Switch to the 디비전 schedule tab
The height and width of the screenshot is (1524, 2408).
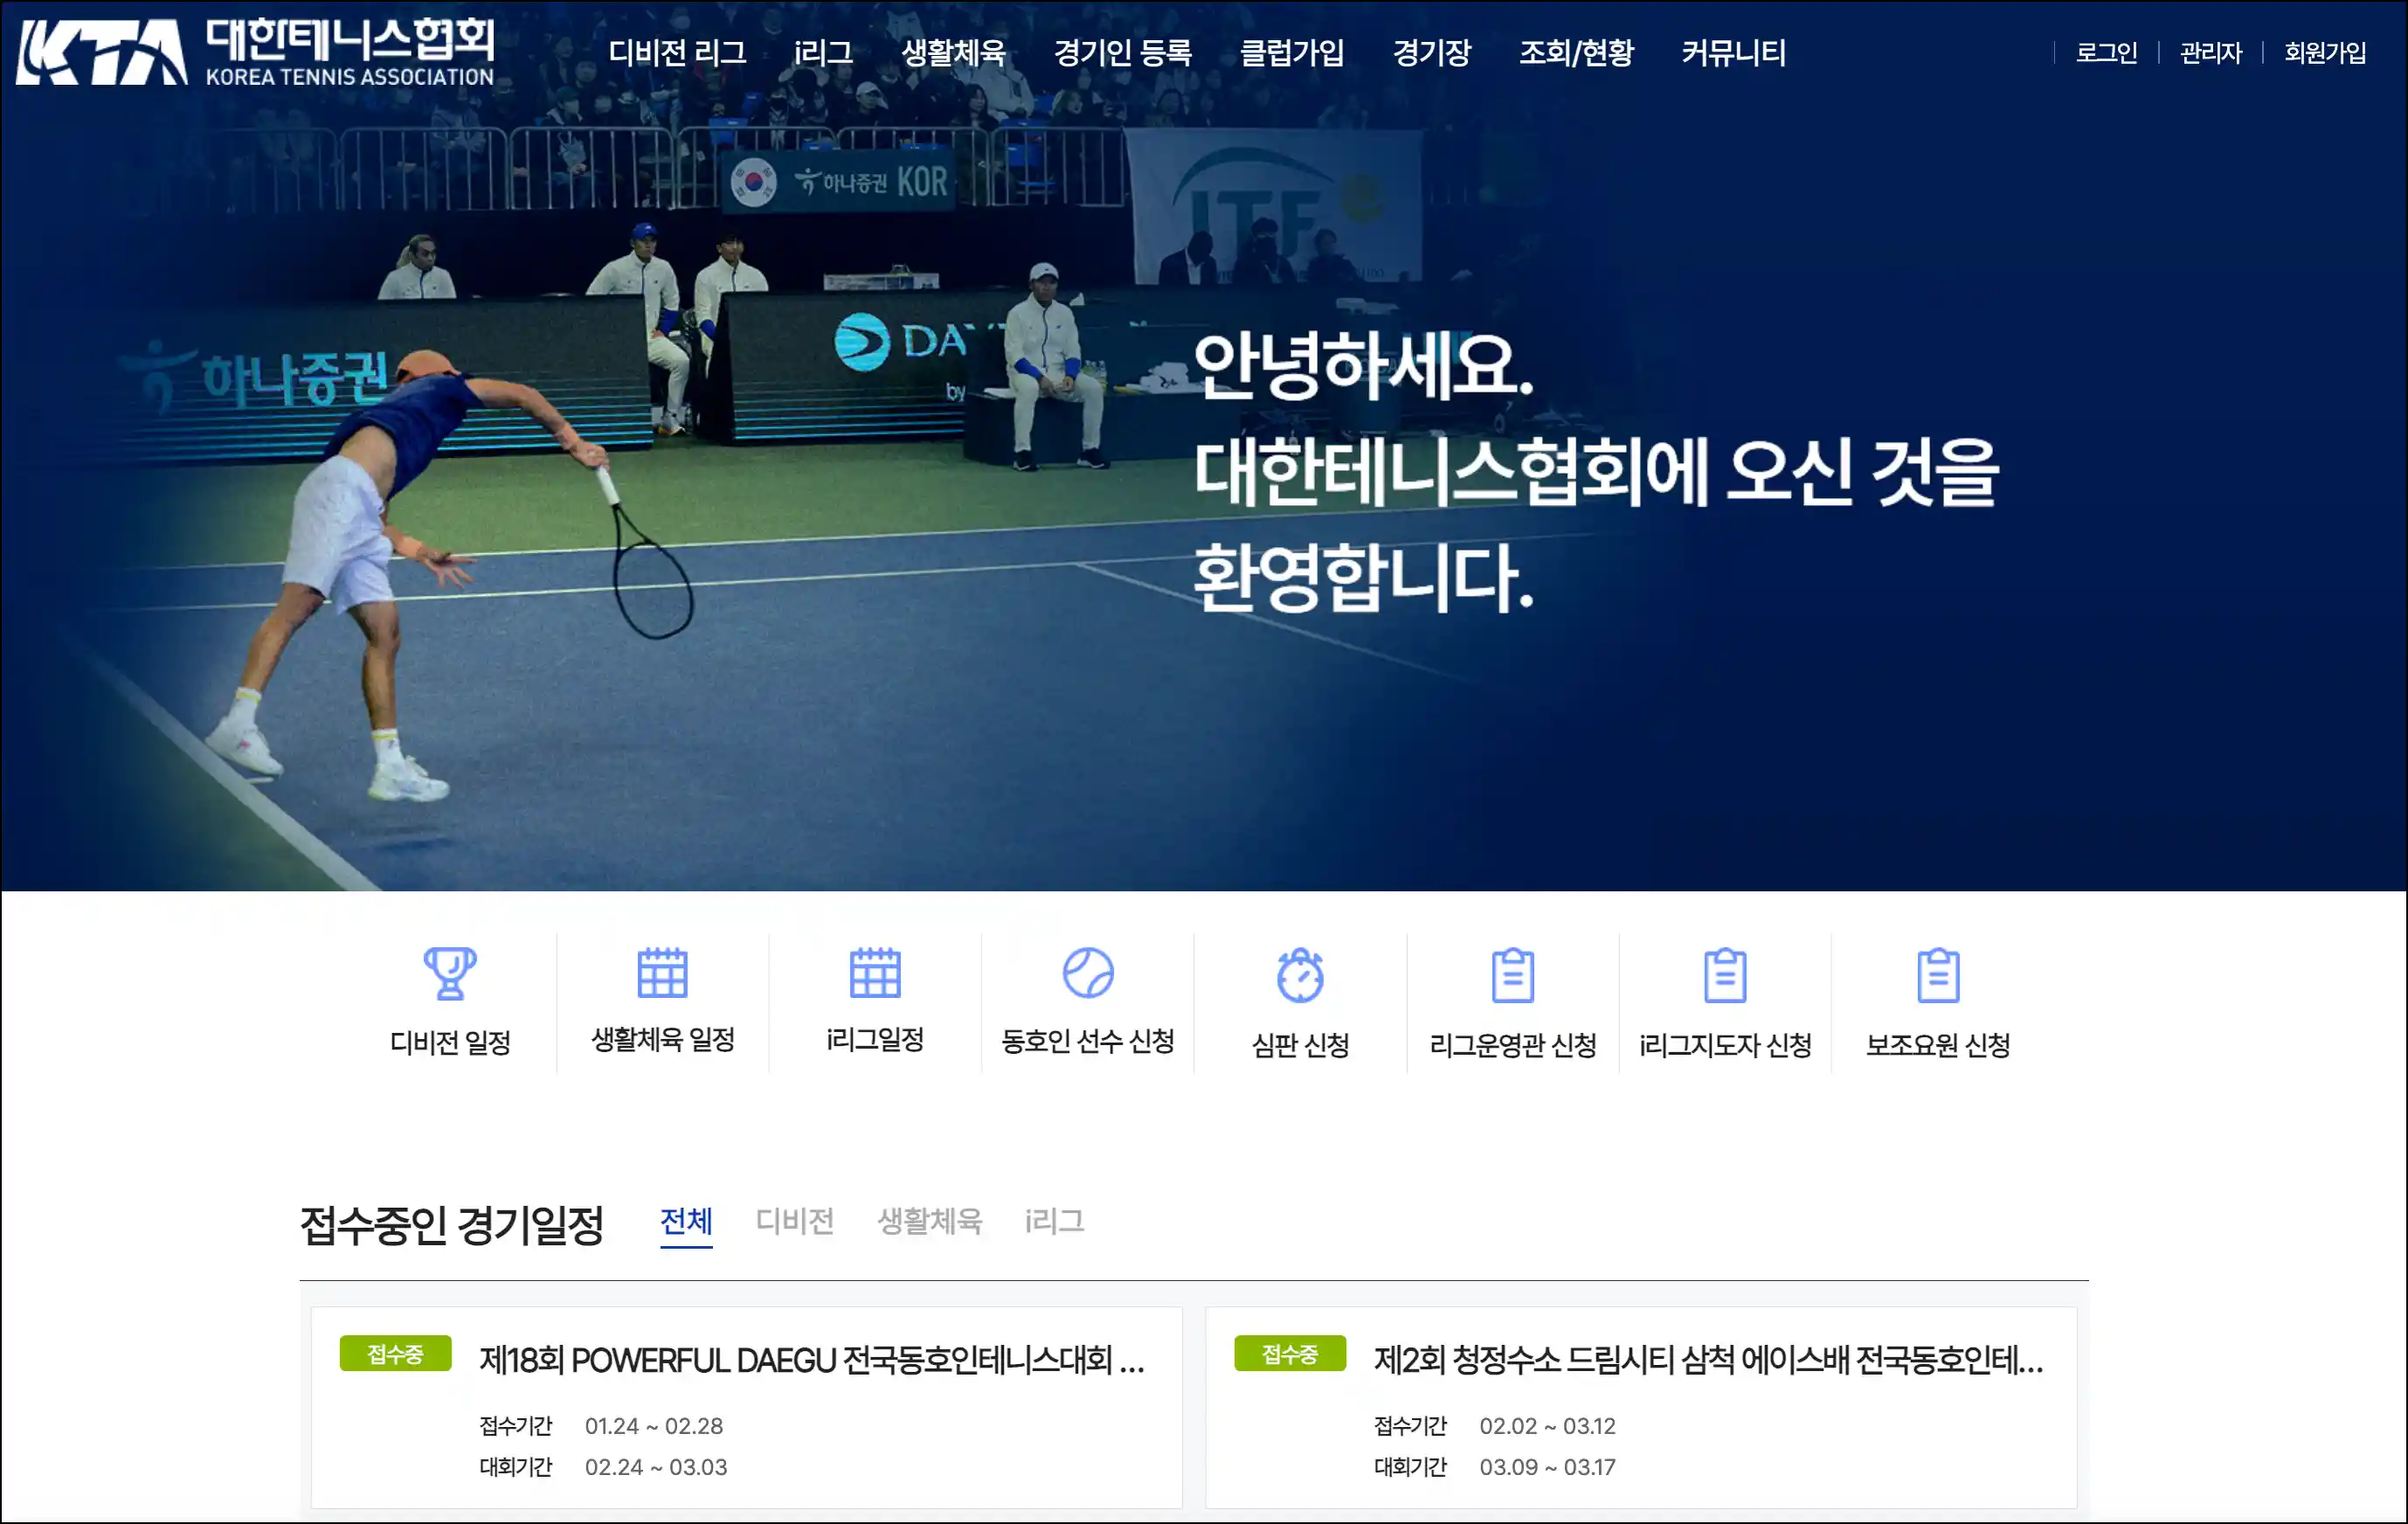click(x=794, y=1221)
